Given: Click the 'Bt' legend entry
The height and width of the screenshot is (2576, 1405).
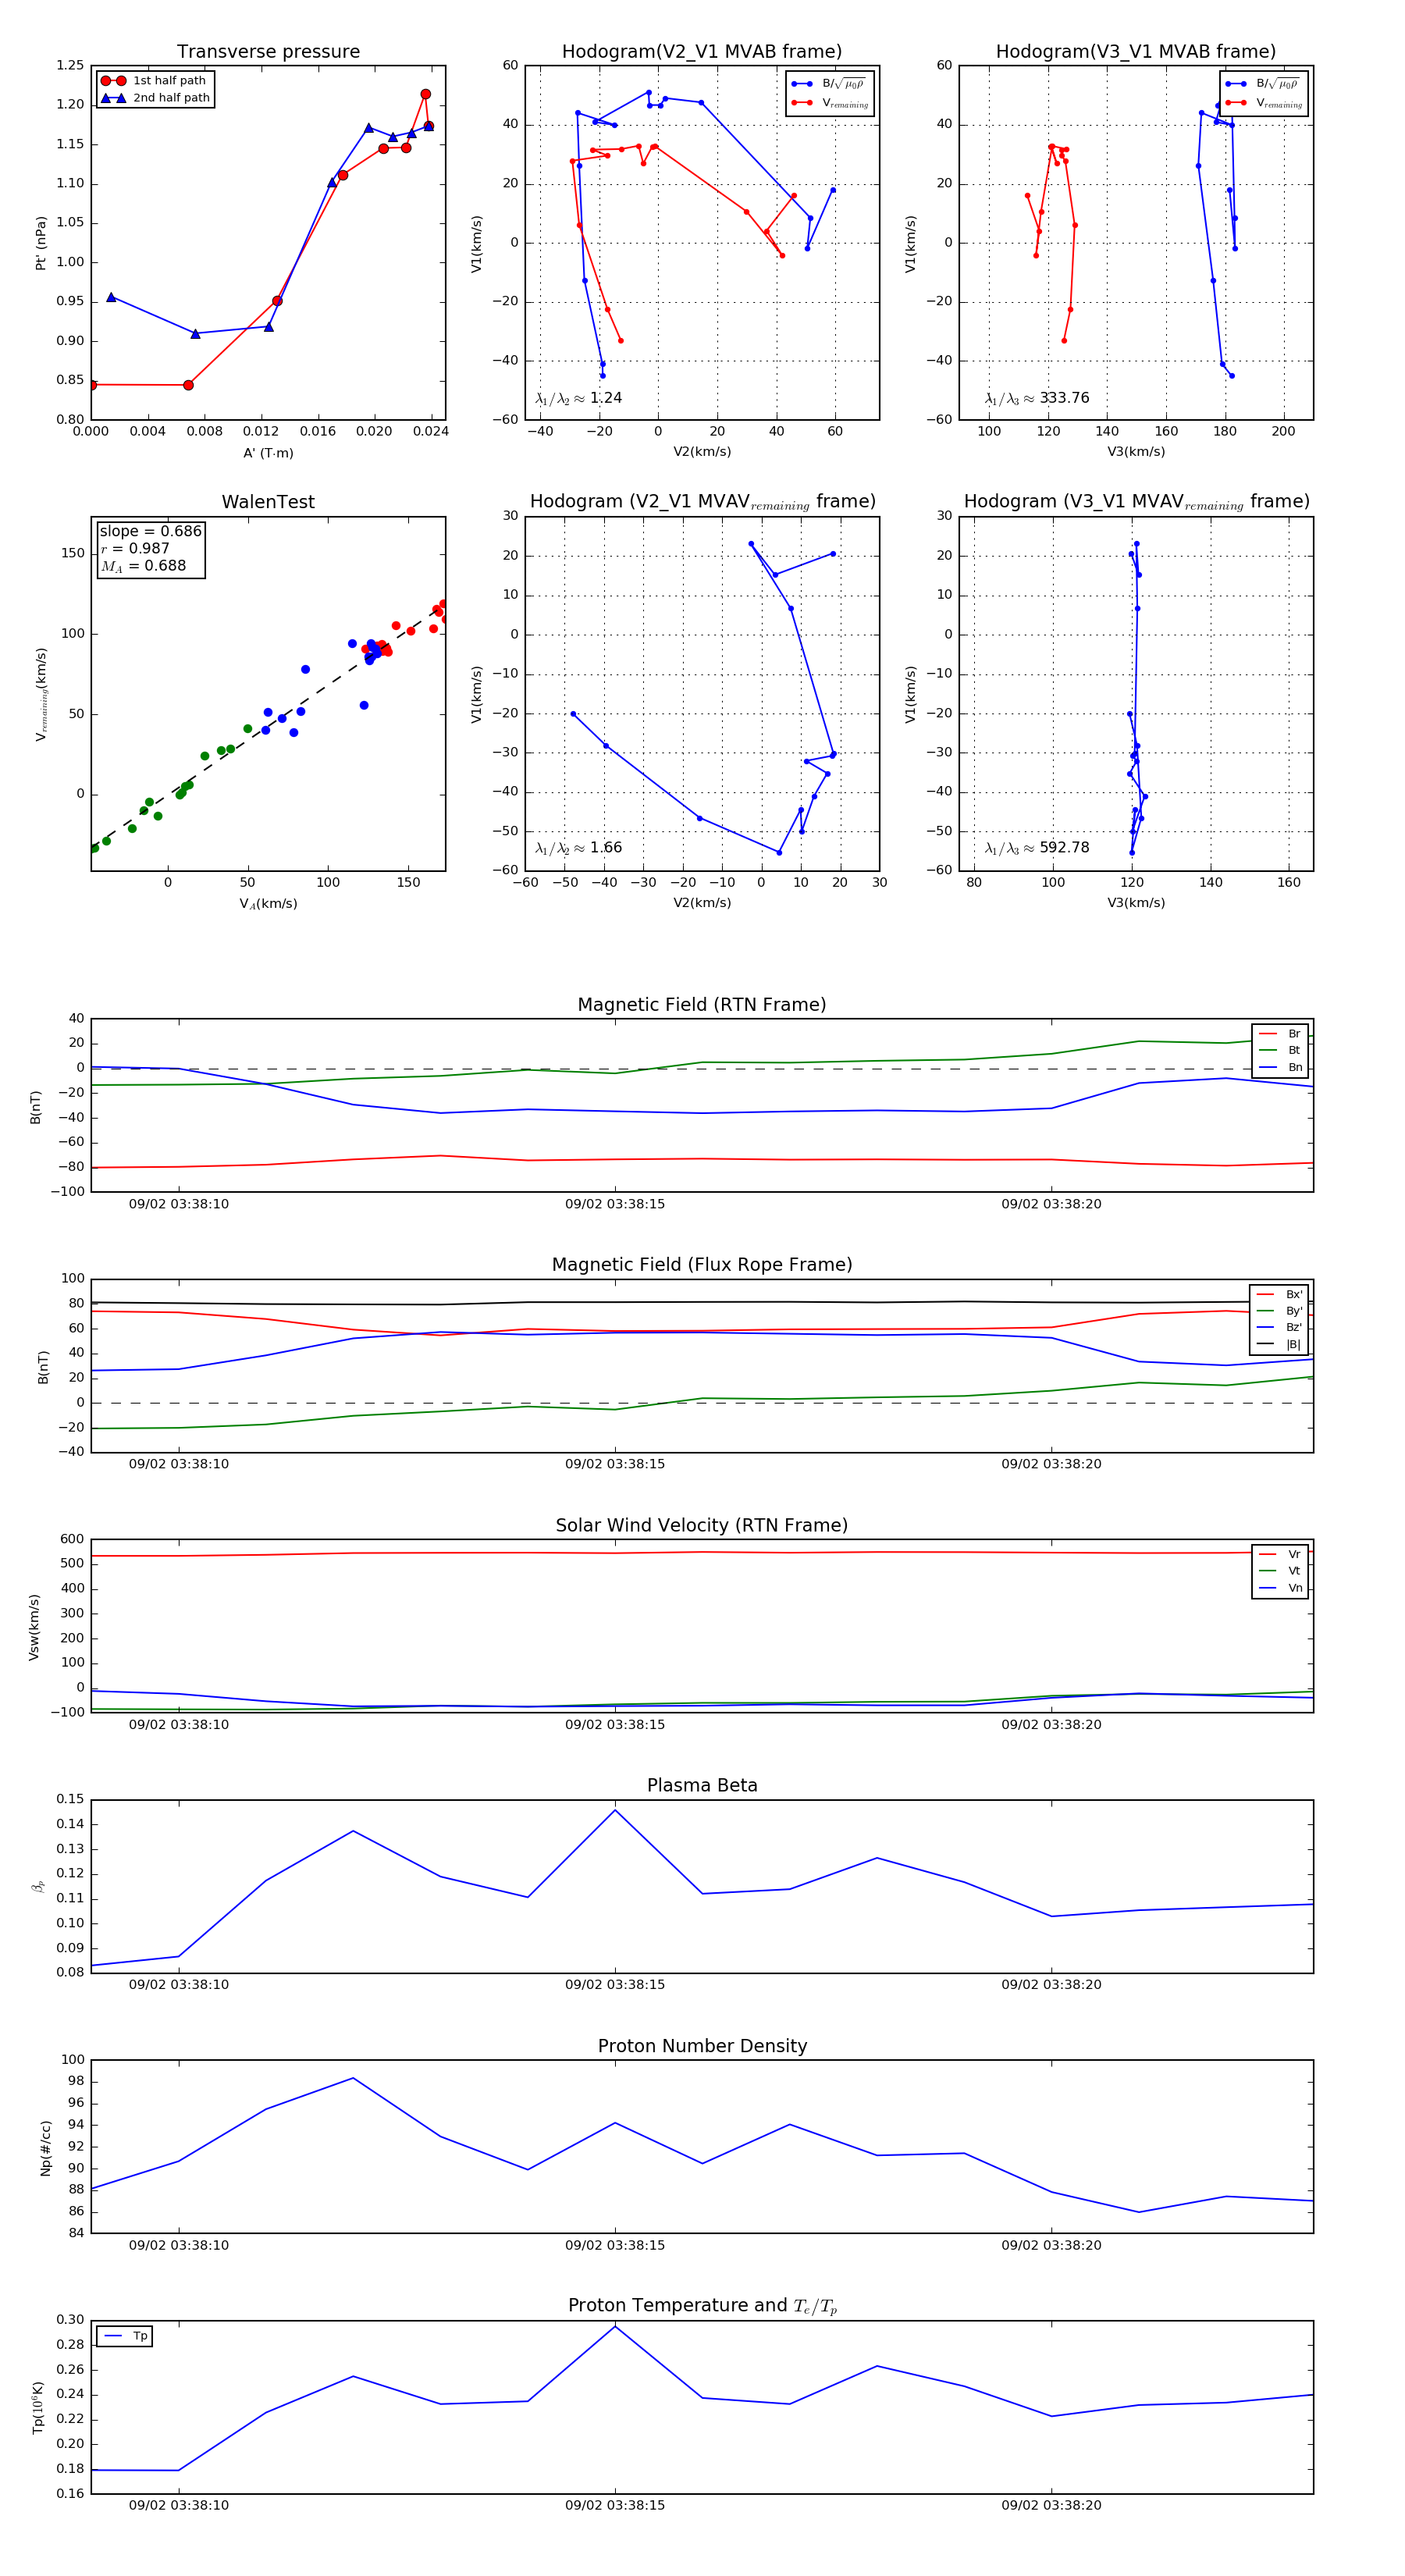Looking at the screenshot, I should click(1281, 1051).
